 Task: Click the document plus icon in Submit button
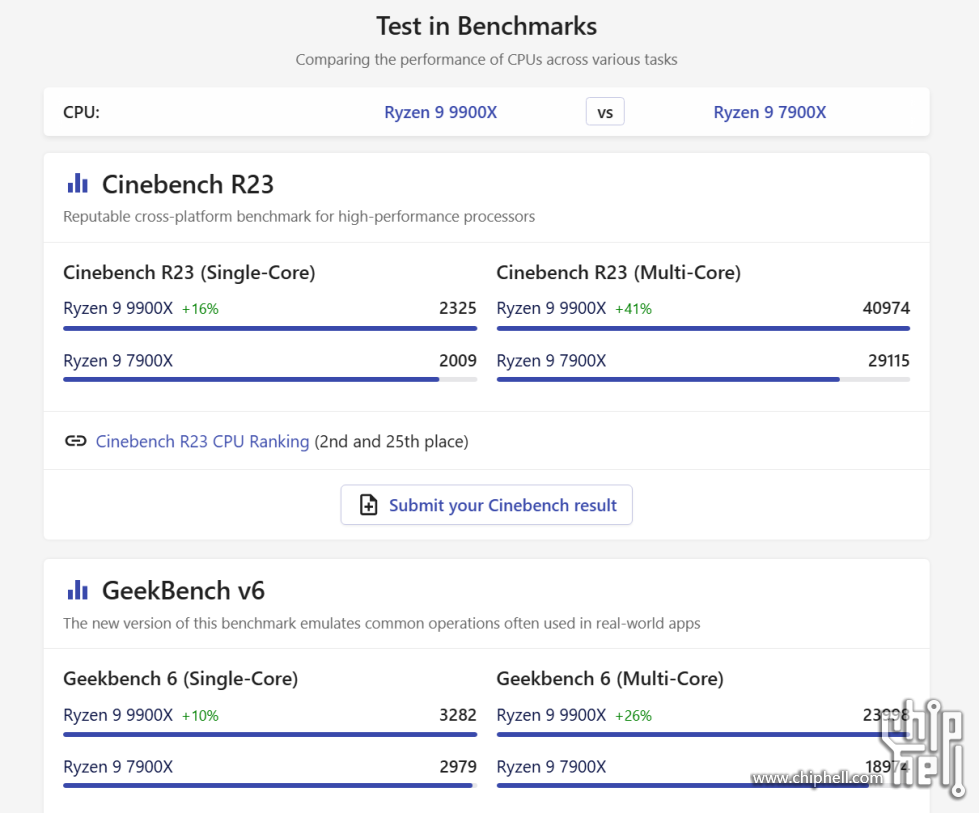coord(368,505)
